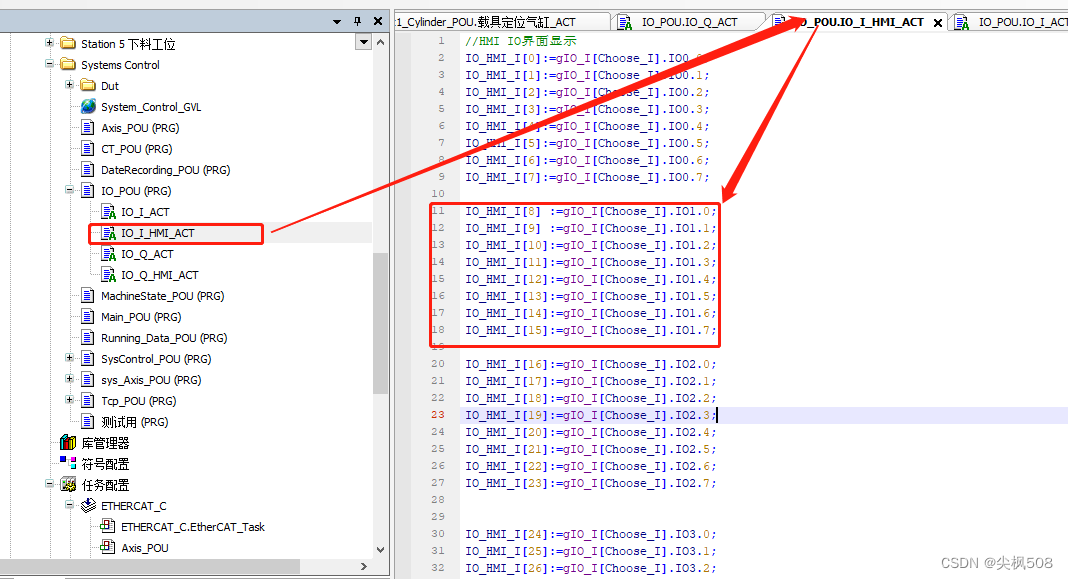Click the SysControl_POU program icon

click(87, 359)
